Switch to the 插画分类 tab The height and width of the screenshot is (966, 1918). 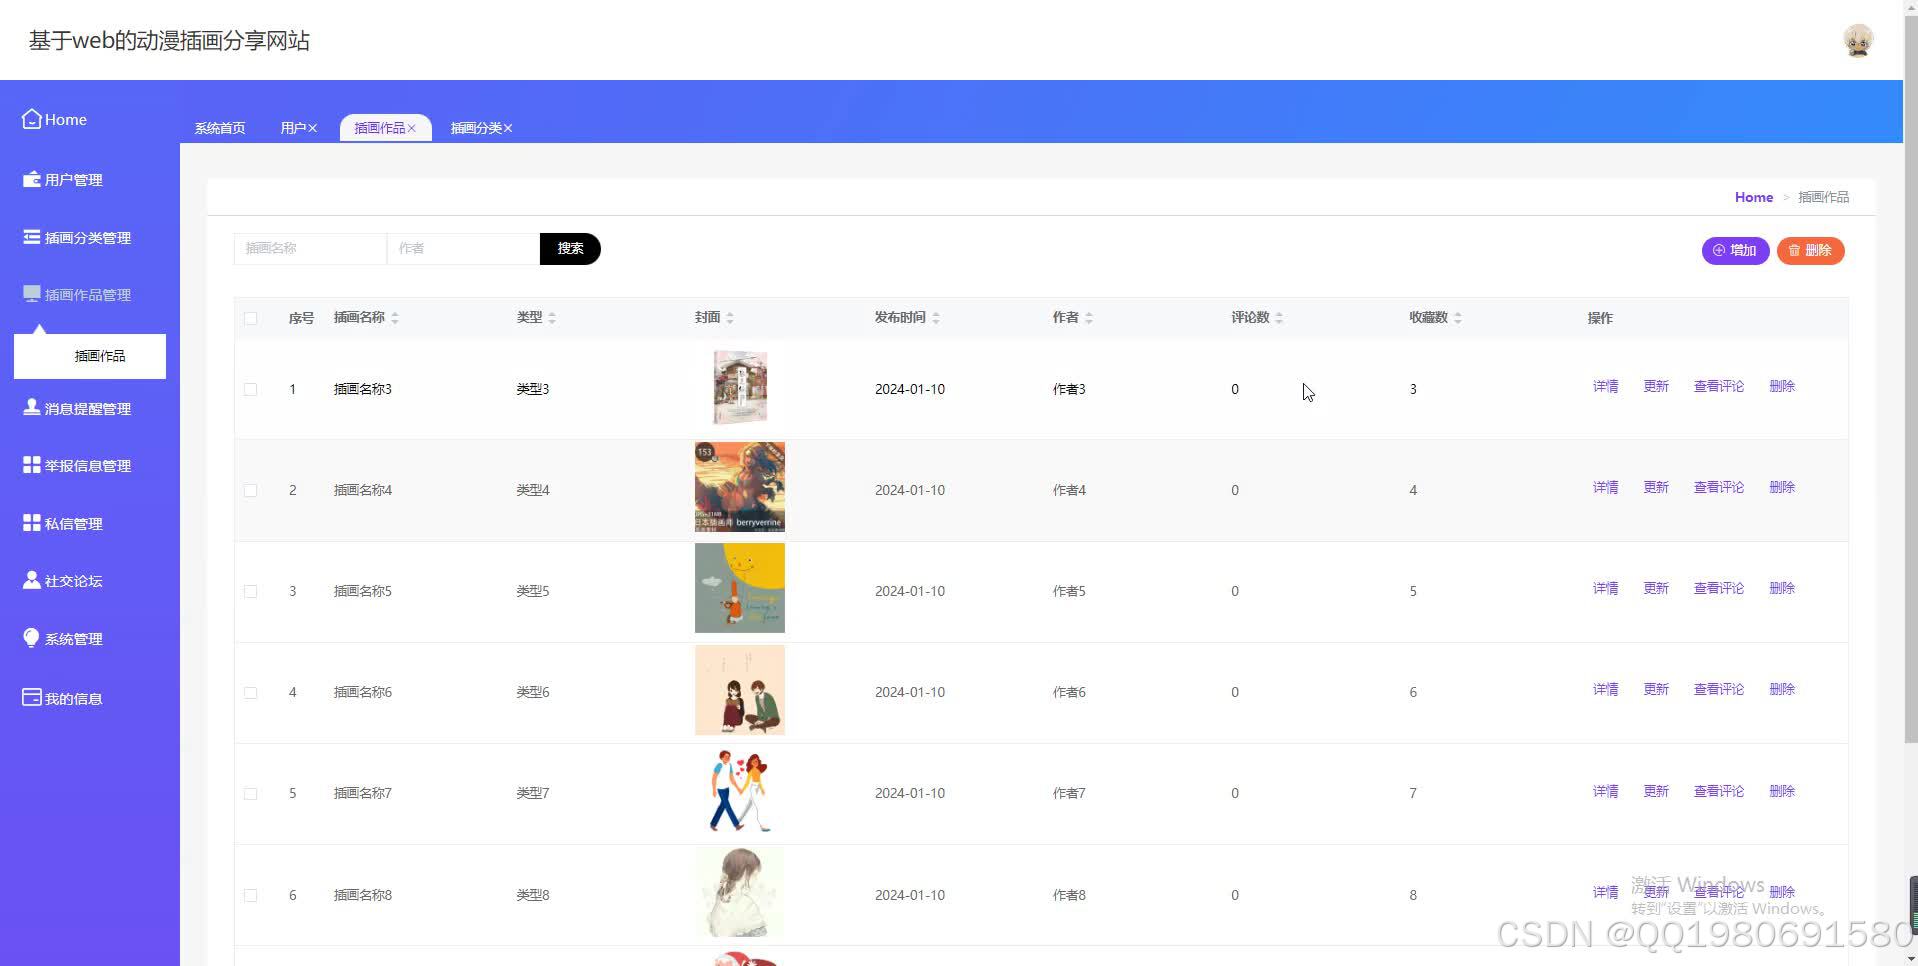476,128
